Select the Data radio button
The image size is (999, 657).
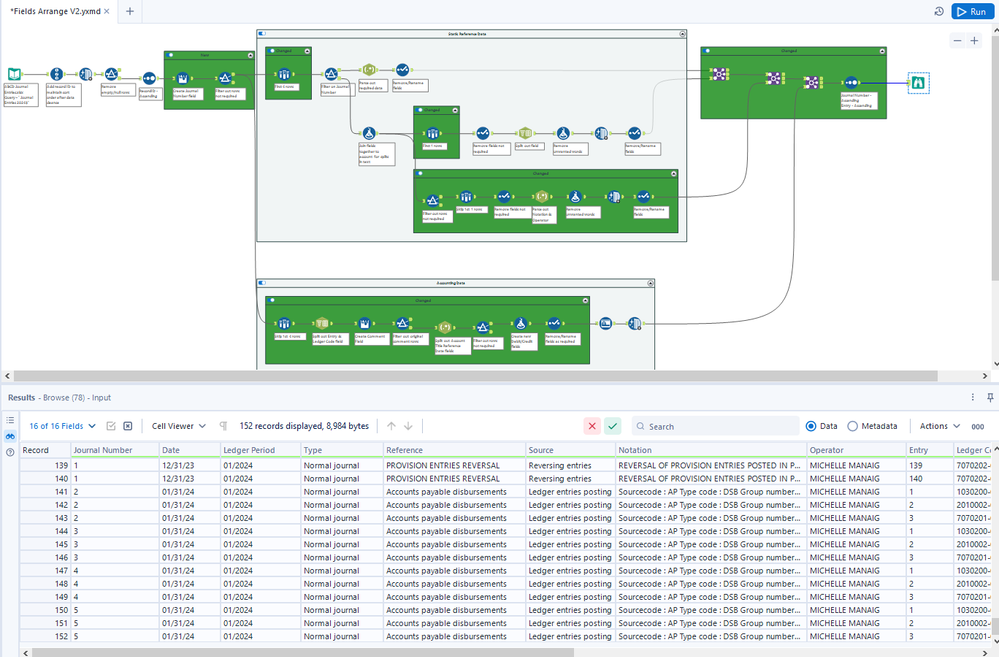[810, 426]
